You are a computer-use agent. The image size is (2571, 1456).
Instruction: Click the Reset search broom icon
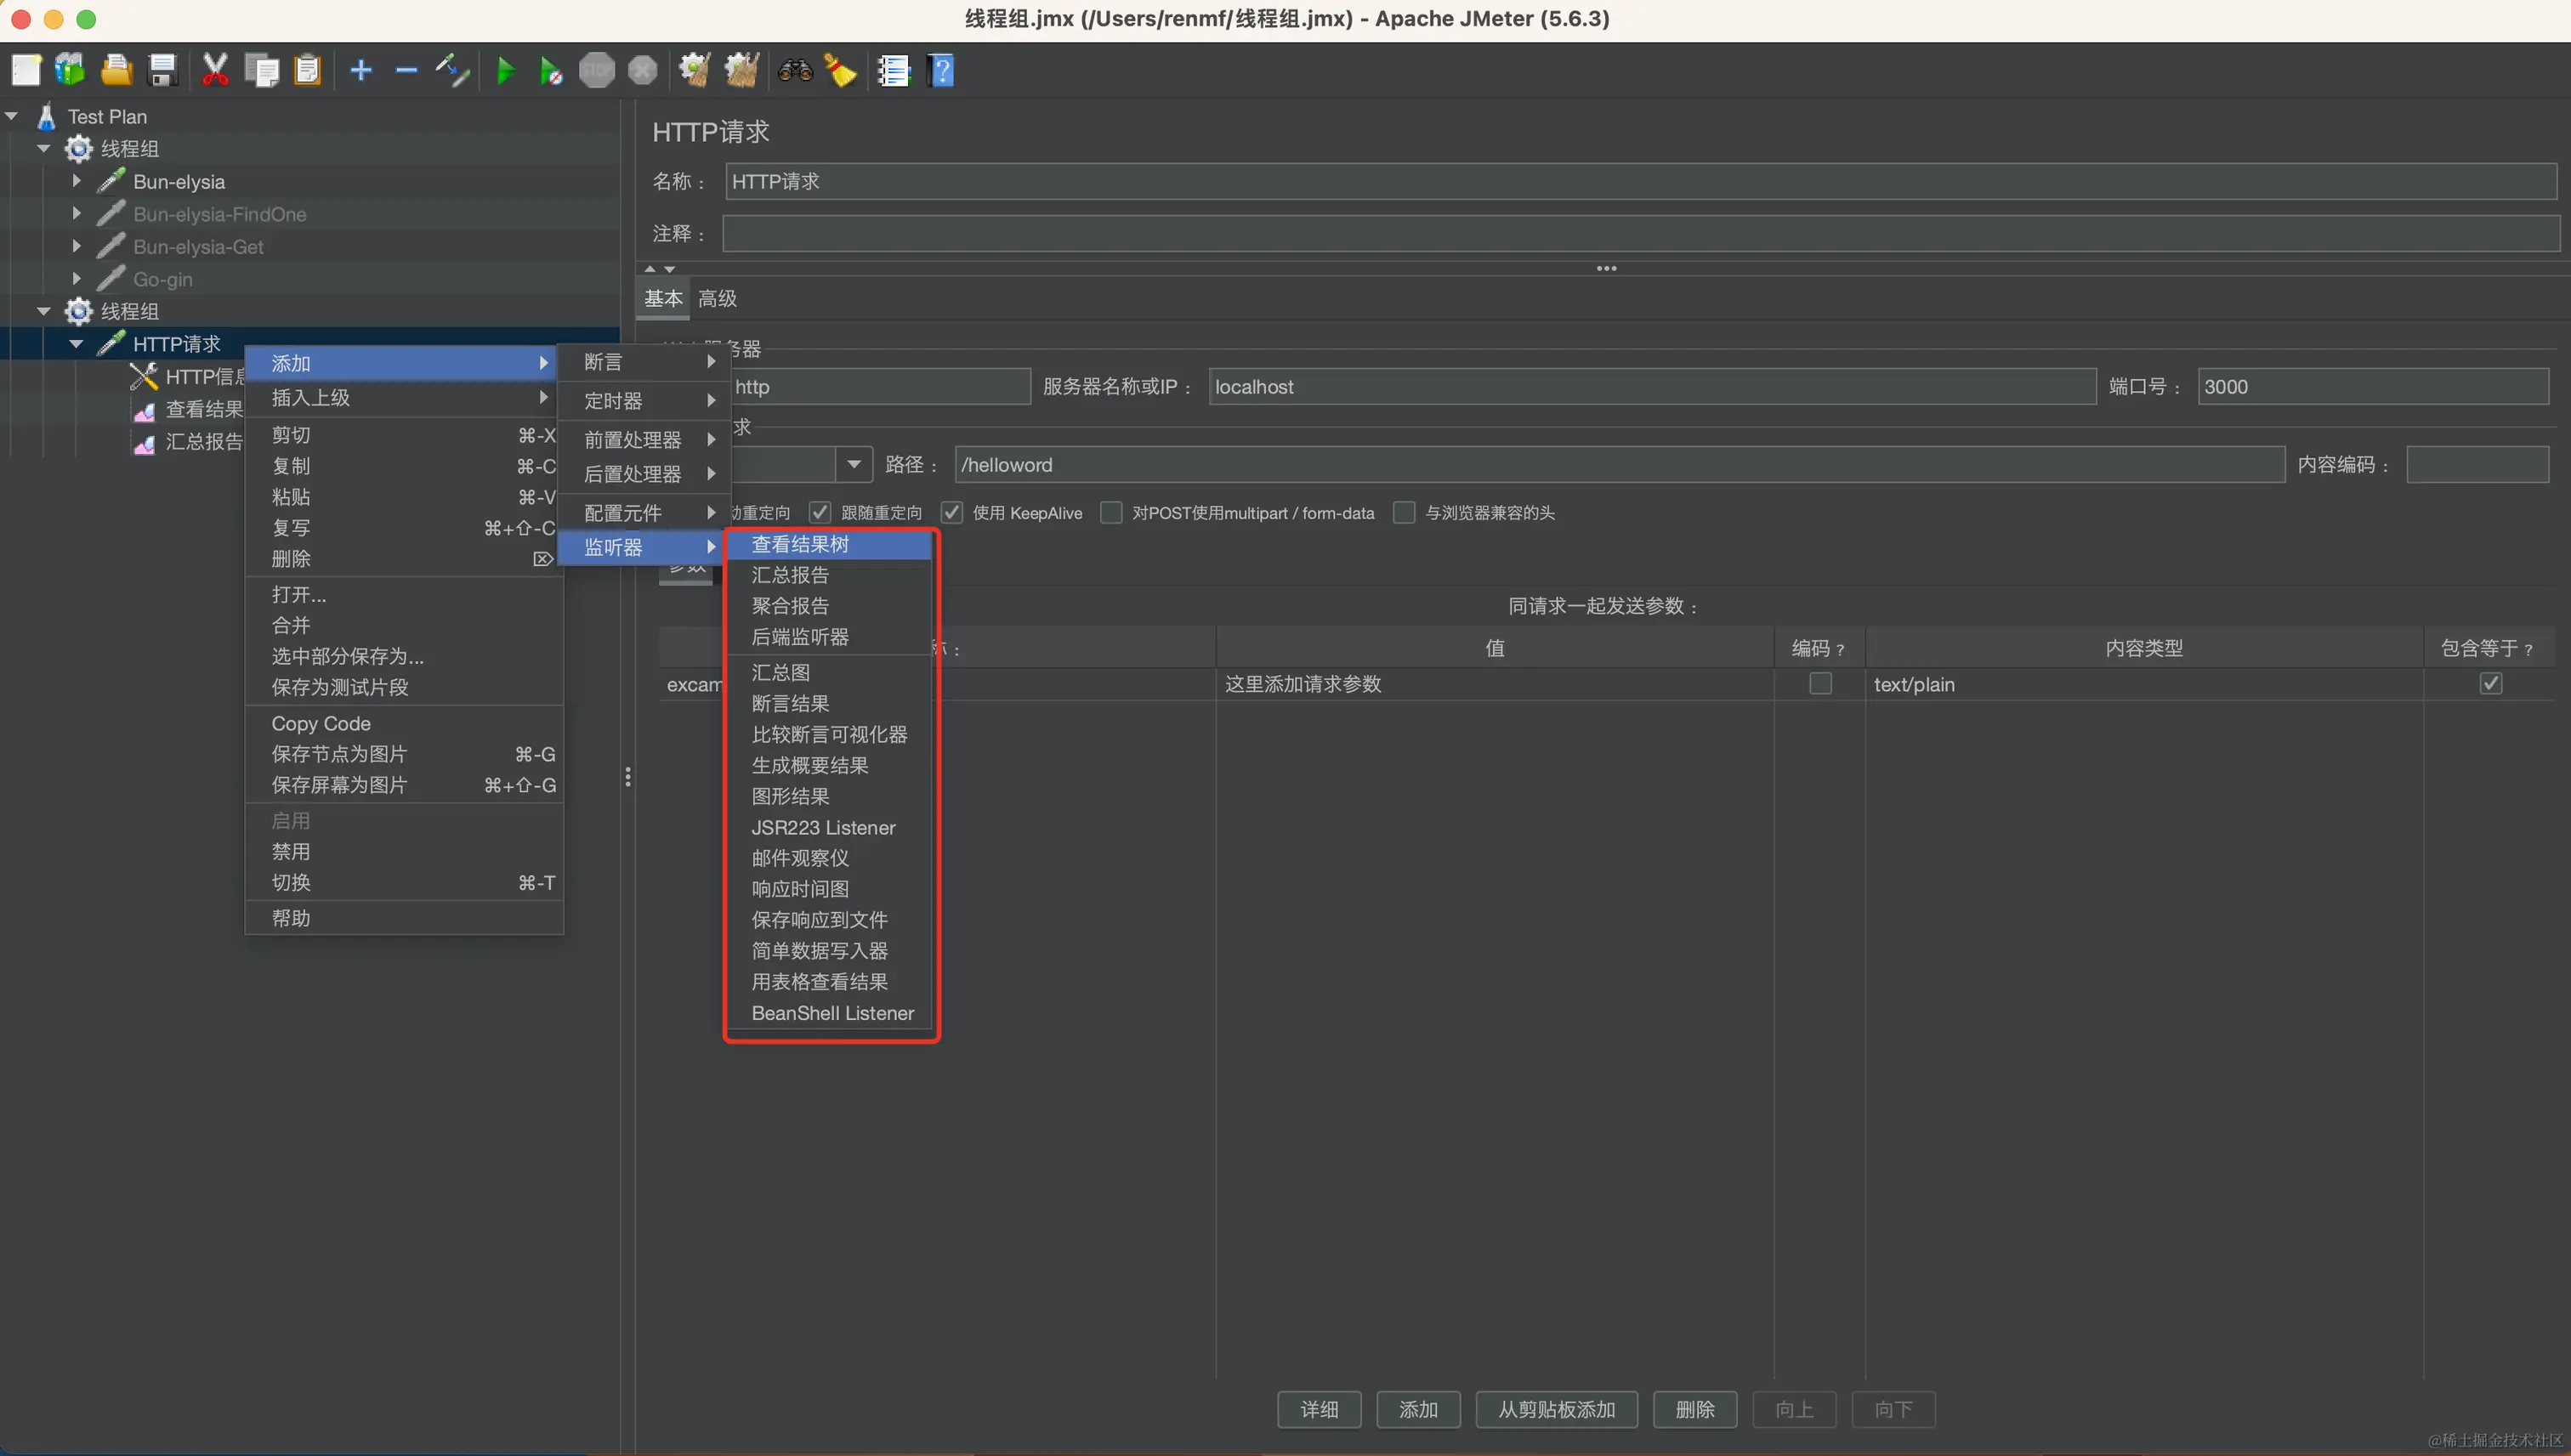840,70
